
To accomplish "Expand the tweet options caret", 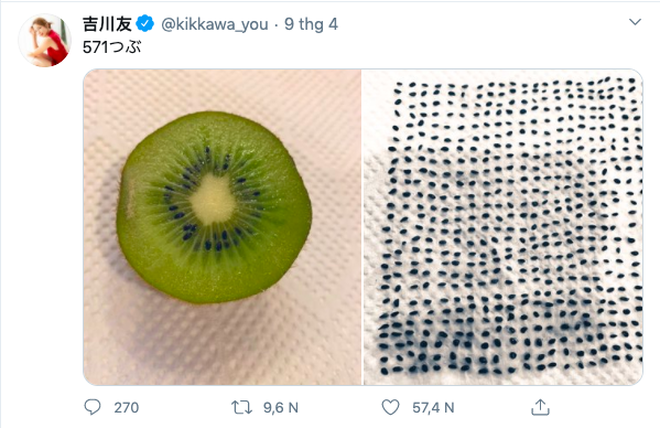I will pyautogui.click(x=633, y=21).
